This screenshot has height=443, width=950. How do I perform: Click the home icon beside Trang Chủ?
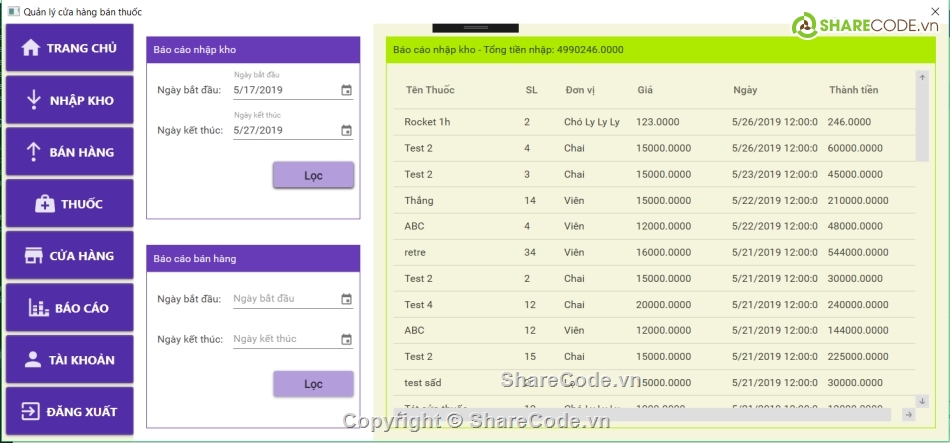30,48
